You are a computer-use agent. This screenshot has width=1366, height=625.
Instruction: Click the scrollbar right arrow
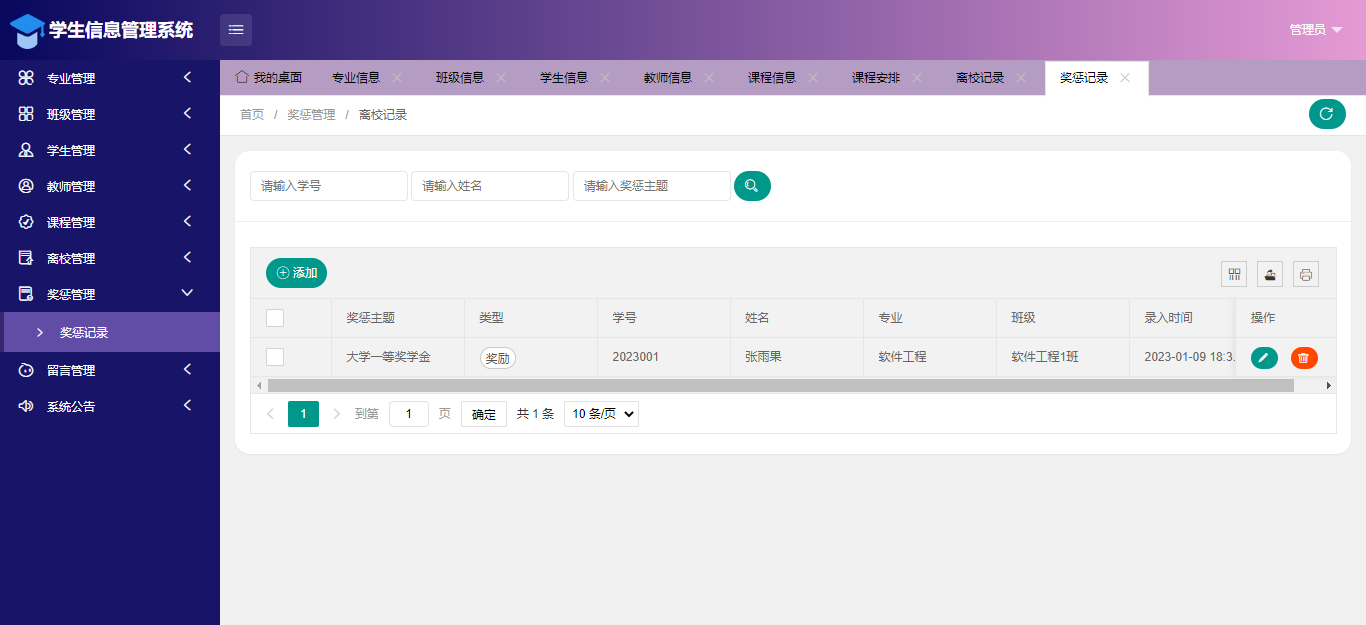pyautogui.click(x=1329, y=385)
